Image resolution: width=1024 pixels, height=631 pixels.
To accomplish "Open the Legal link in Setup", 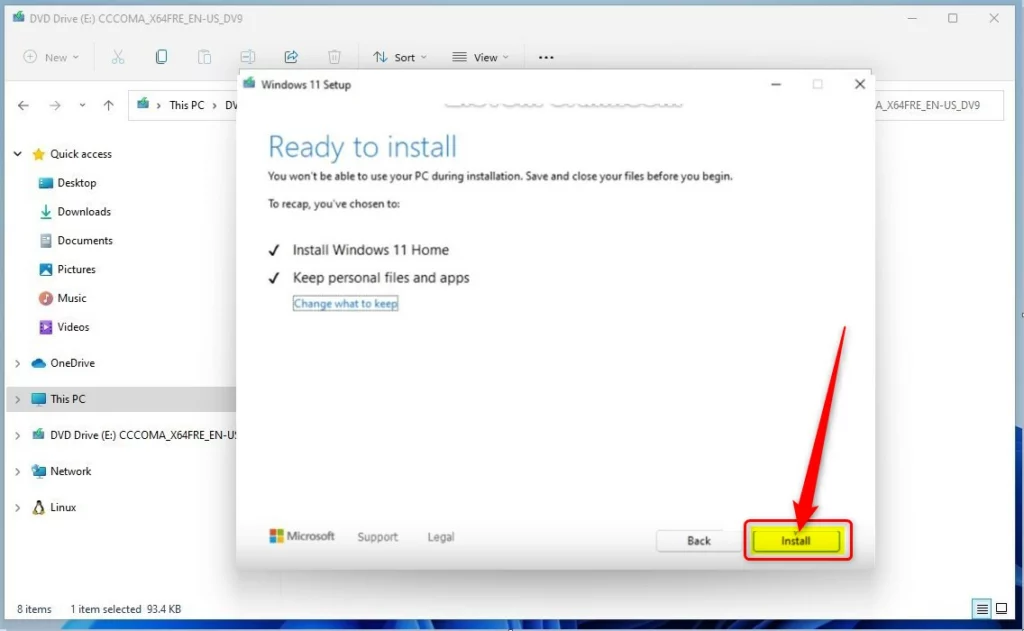I will tap(441, 537).
